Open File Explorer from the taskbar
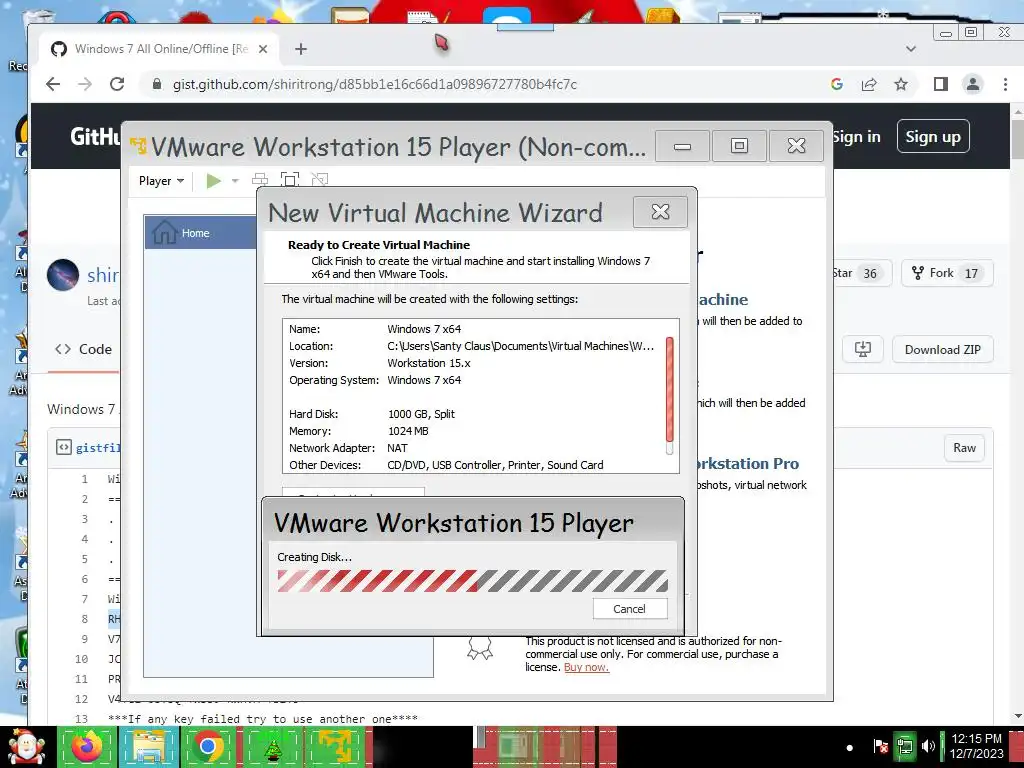1024x768 pixels. pyautogui.click(x=149, y=746)
